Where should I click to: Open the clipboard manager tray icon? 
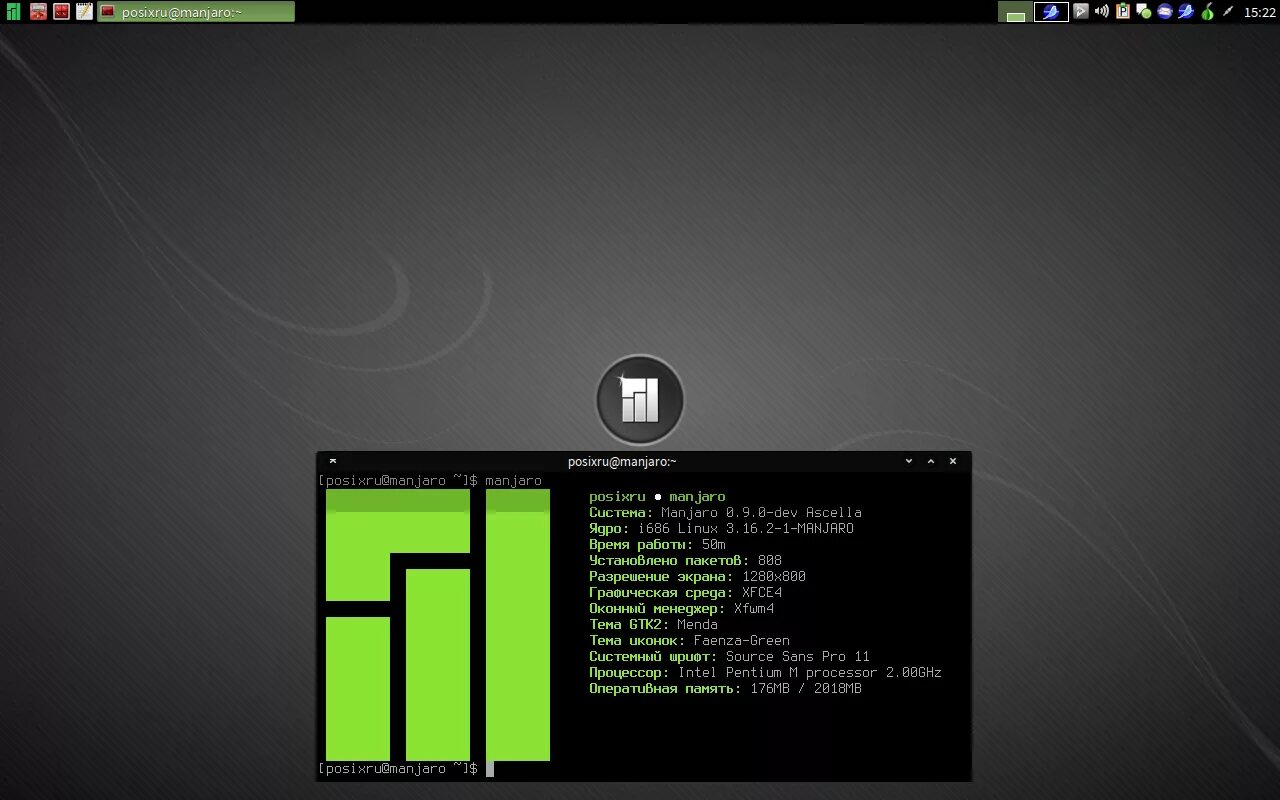coord(1123,12)
